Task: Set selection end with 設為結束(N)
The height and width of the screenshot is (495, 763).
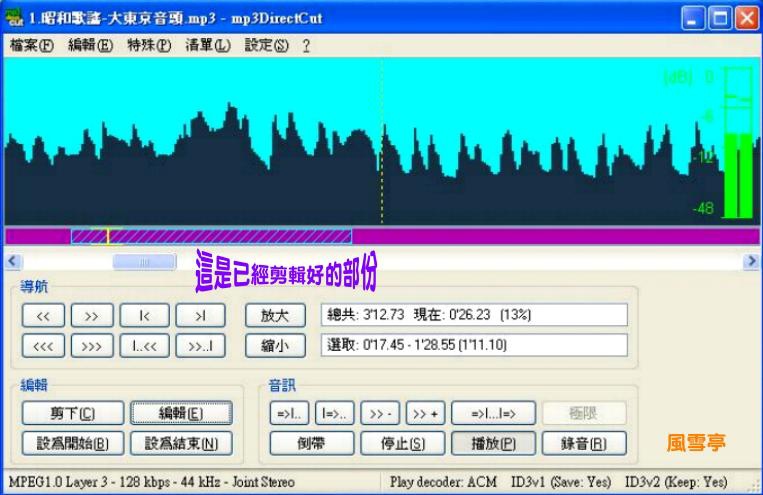Action: coord(181,443)
